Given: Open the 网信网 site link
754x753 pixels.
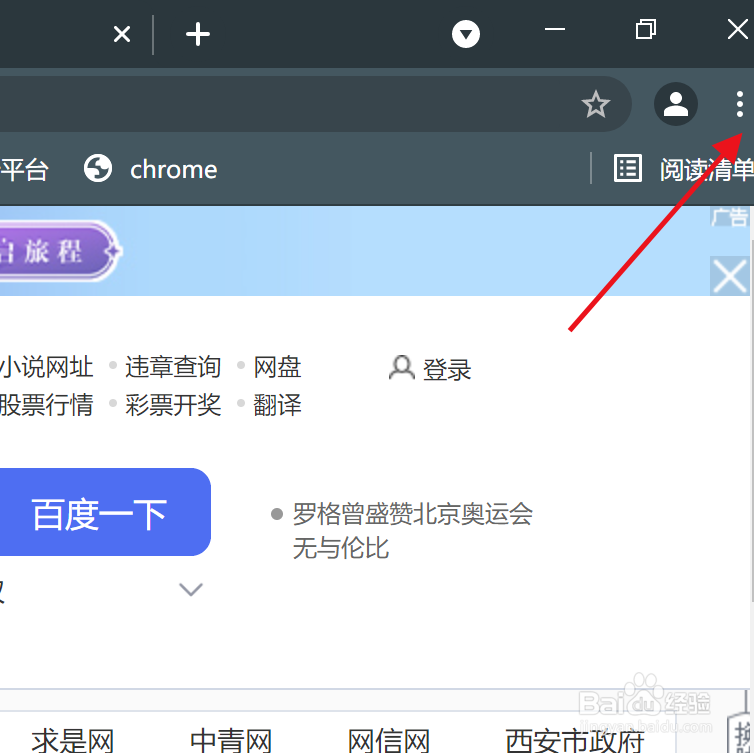Looking at the screenshot, I should 389,740.
